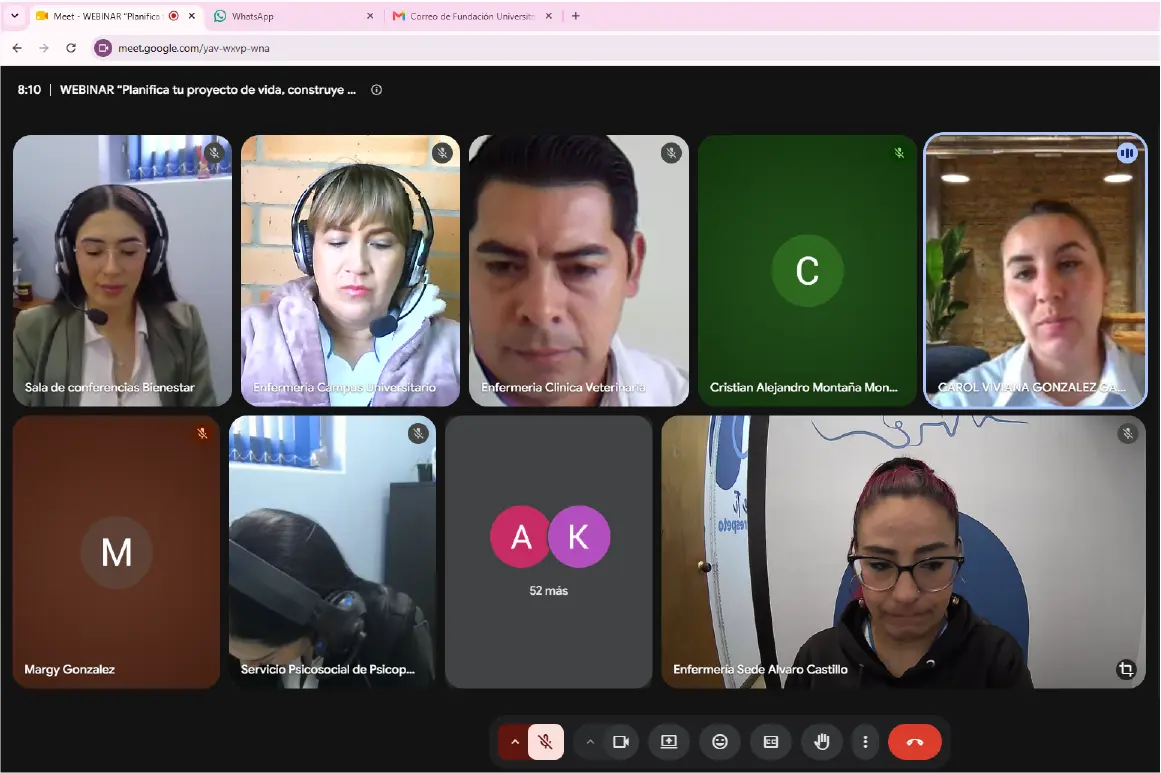Open the browser tab search dropdown
The height and width of the screenshot is (773, 1161).
(x=15, y=16)
